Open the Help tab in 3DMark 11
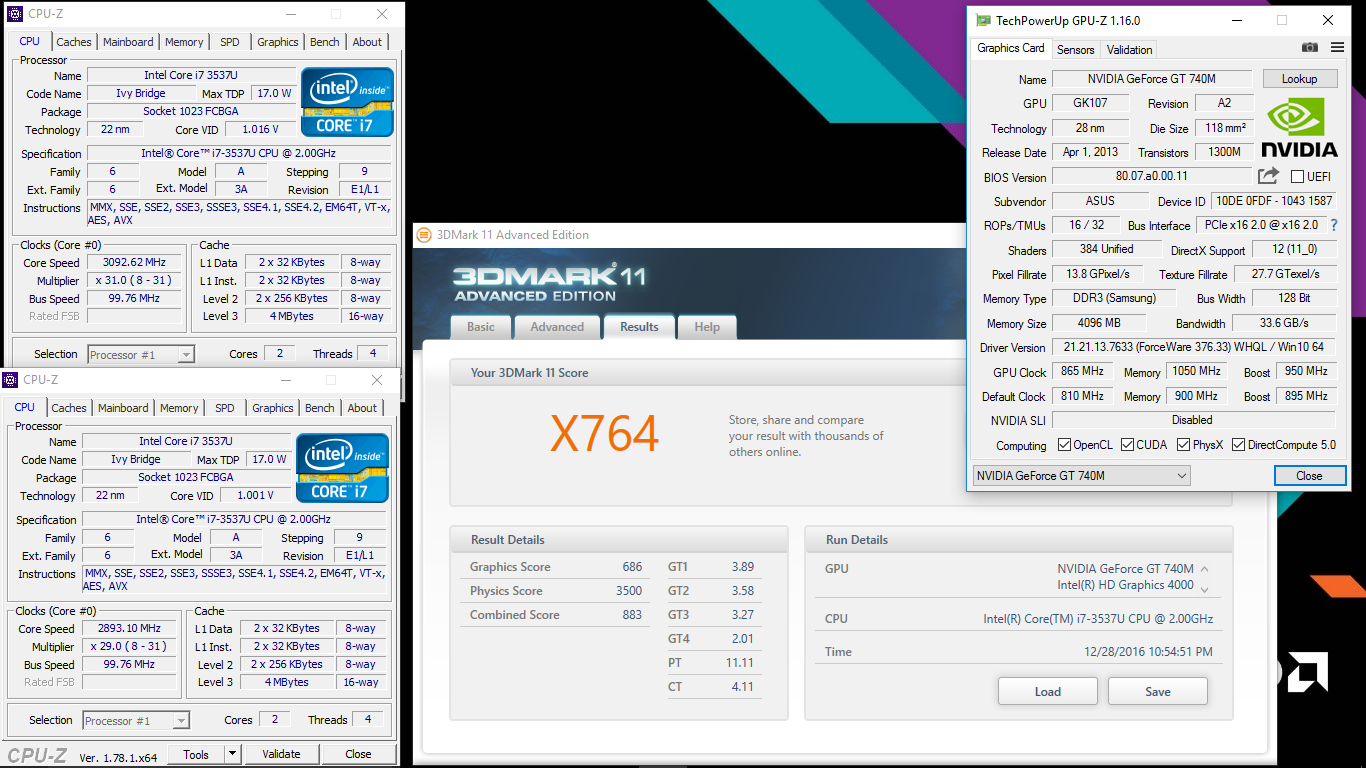 [707, 327]
